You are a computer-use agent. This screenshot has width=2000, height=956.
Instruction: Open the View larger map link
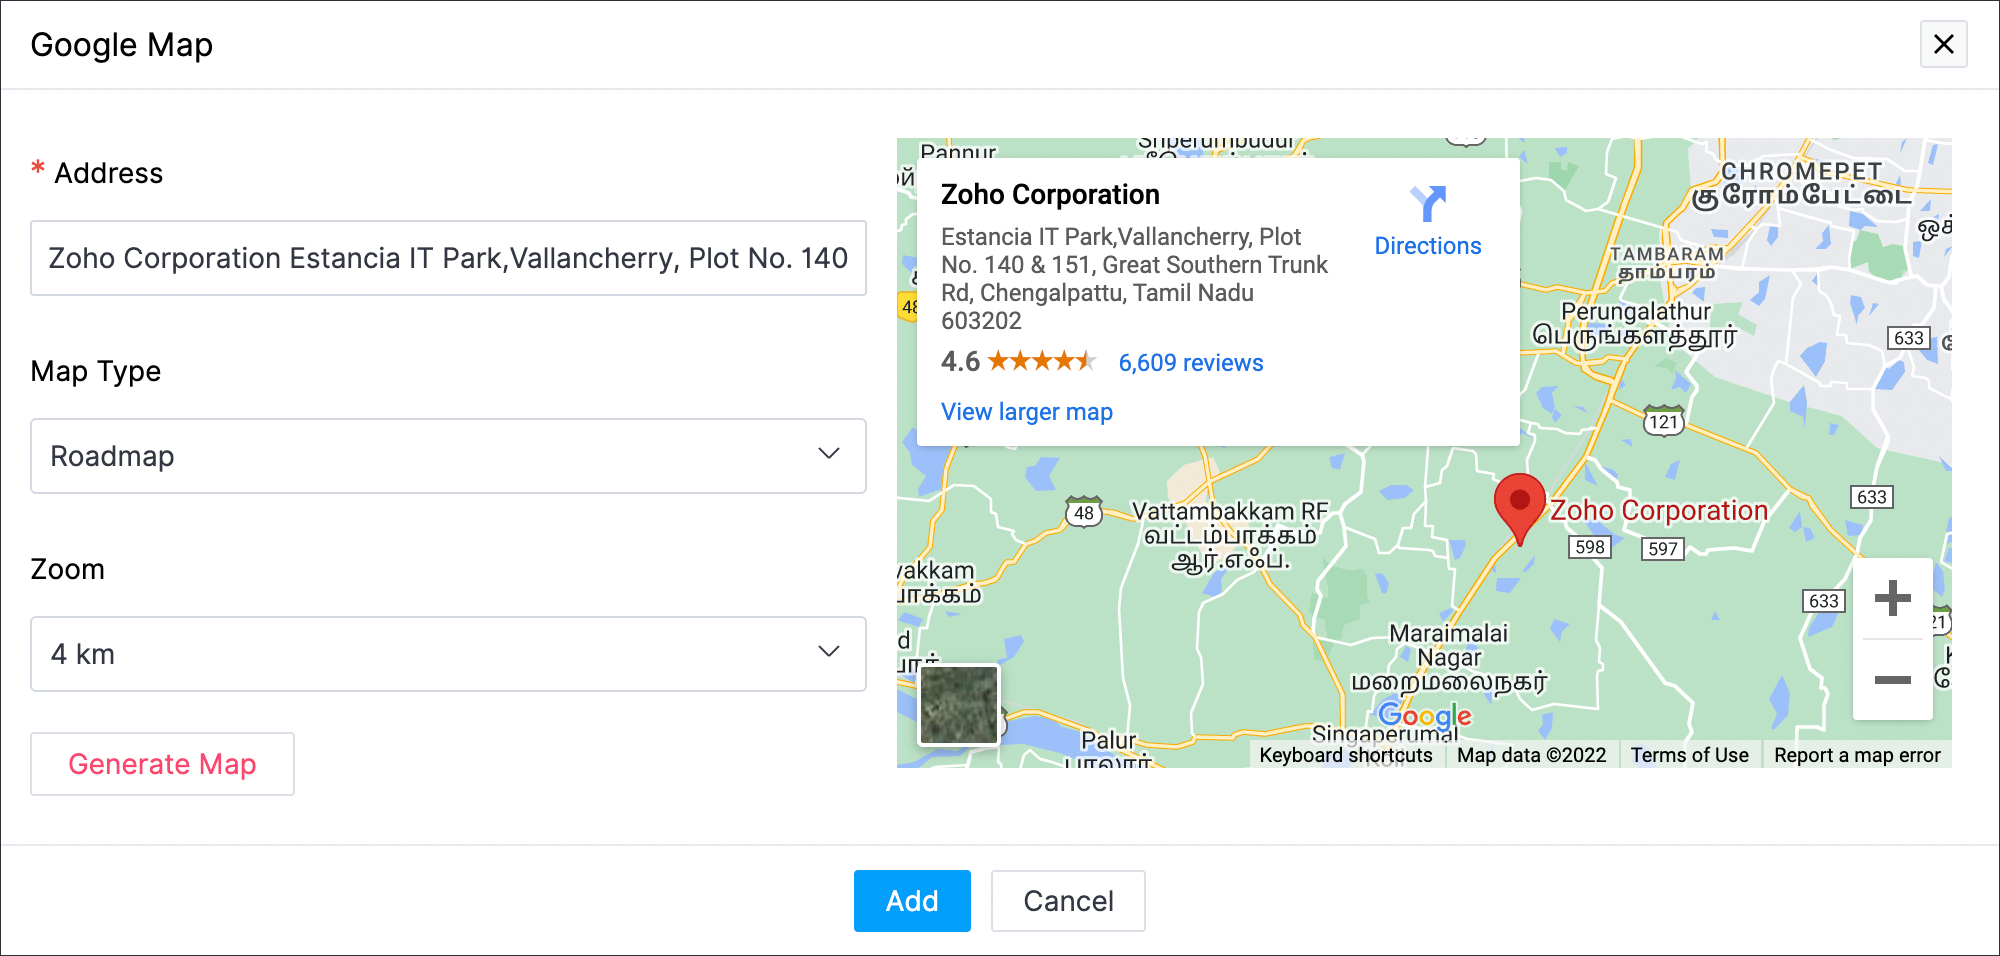tap(1026, 412)
